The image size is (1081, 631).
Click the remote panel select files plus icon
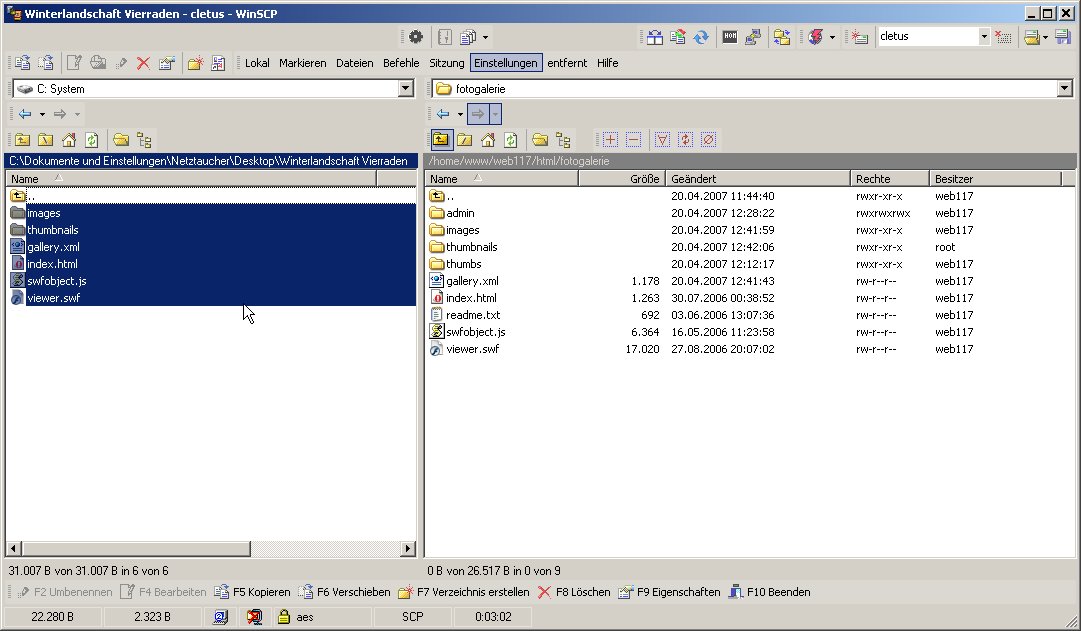[x=610, y=140]
